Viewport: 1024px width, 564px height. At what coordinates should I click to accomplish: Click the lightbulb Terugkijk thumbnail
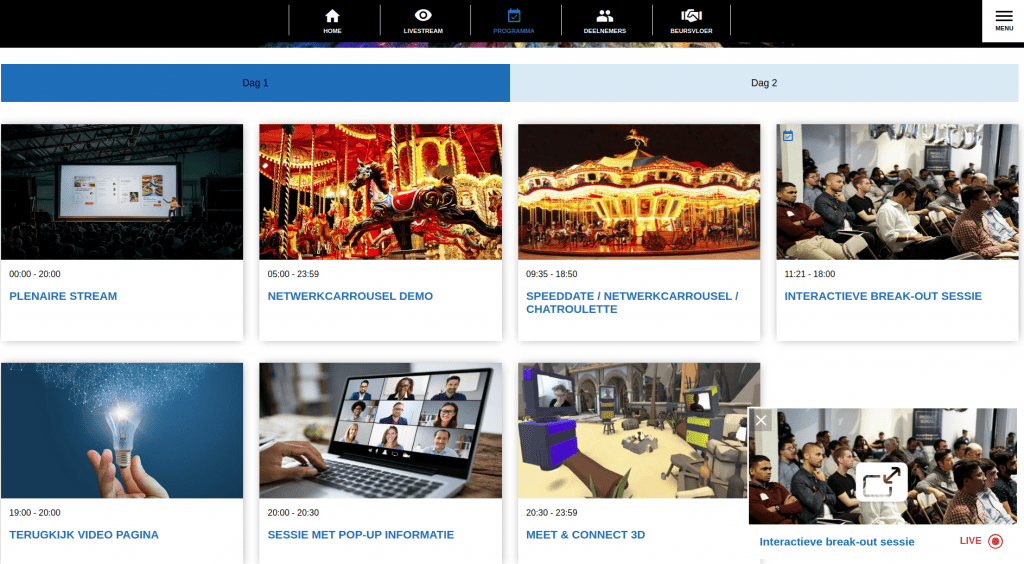click(x=122, y=431)
